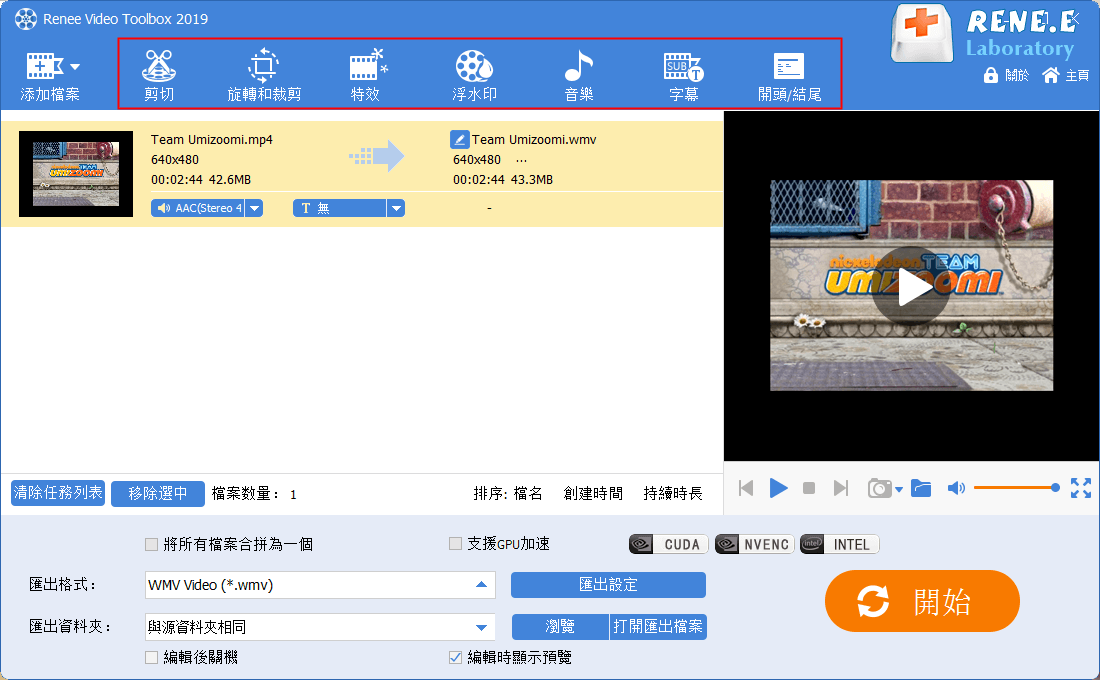Sort by 持續時長
Image resolution: width=1100 pixels, height=680 pixels.
tap(673, 493)
